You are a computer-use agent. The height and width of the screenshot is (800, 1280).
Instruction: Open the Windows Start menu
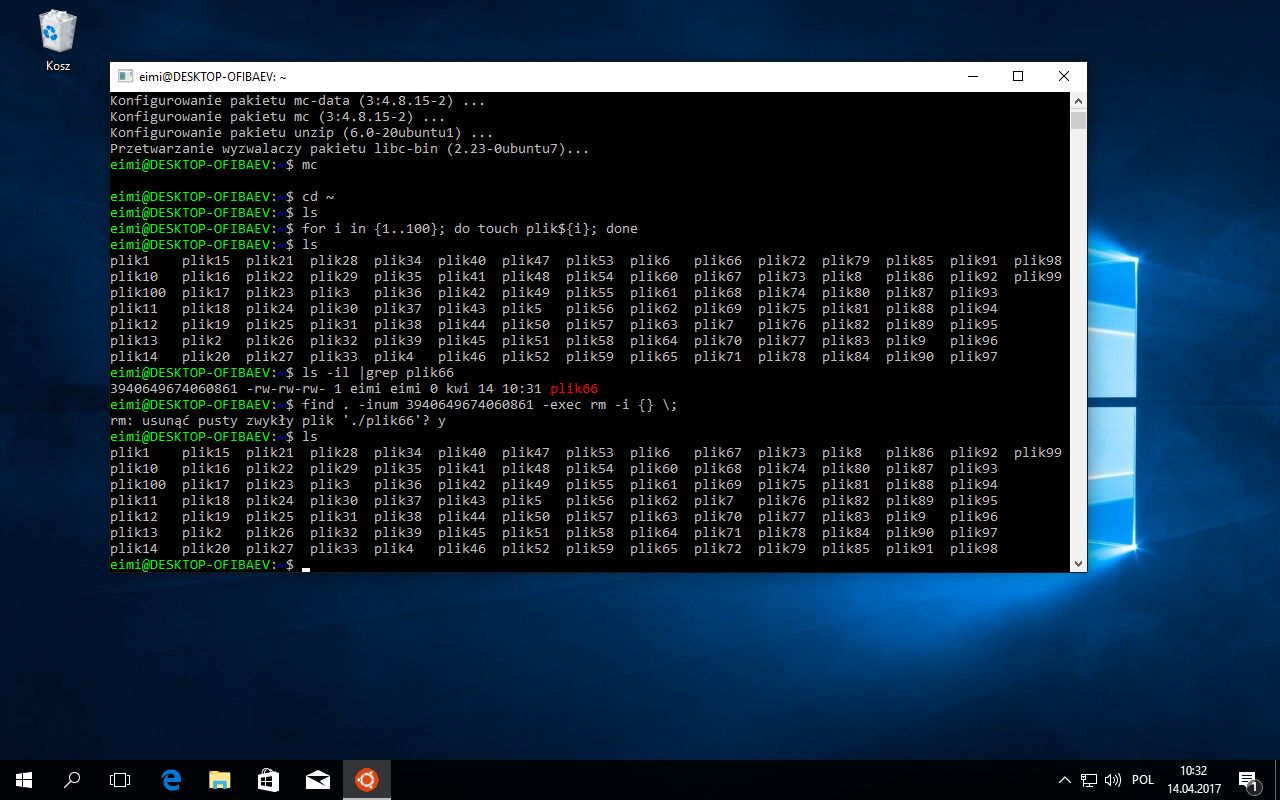(x=24, y=779)
